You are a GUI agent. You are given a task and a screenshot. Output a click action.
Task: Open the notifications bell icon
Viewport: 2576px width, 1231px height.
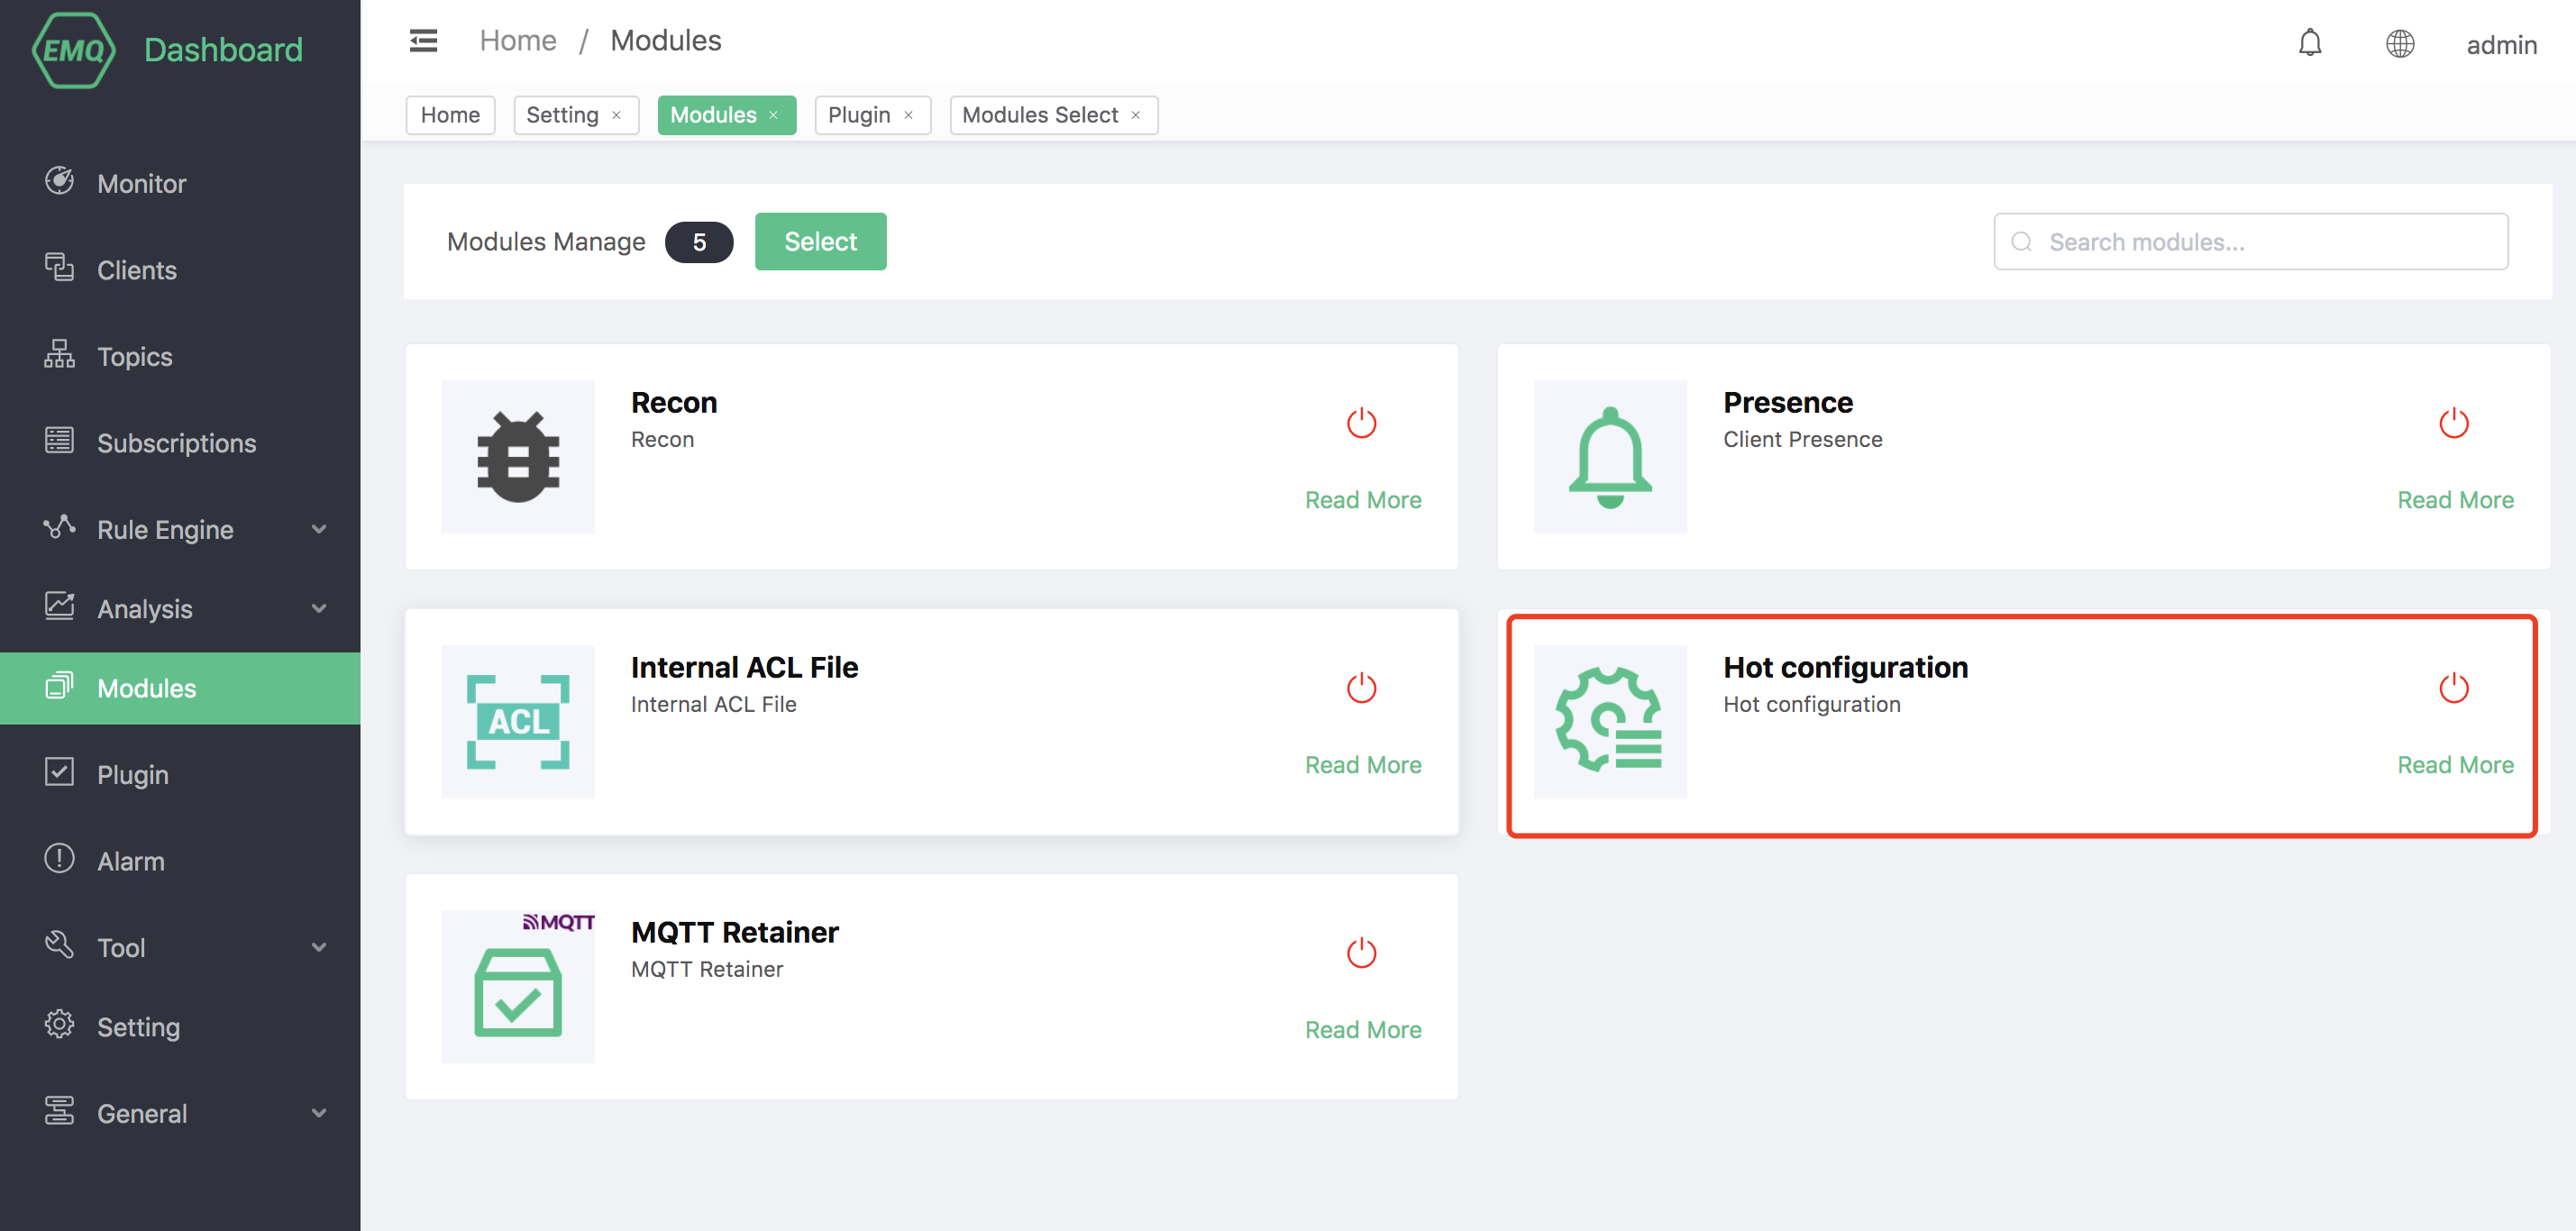click(2309, 43)
